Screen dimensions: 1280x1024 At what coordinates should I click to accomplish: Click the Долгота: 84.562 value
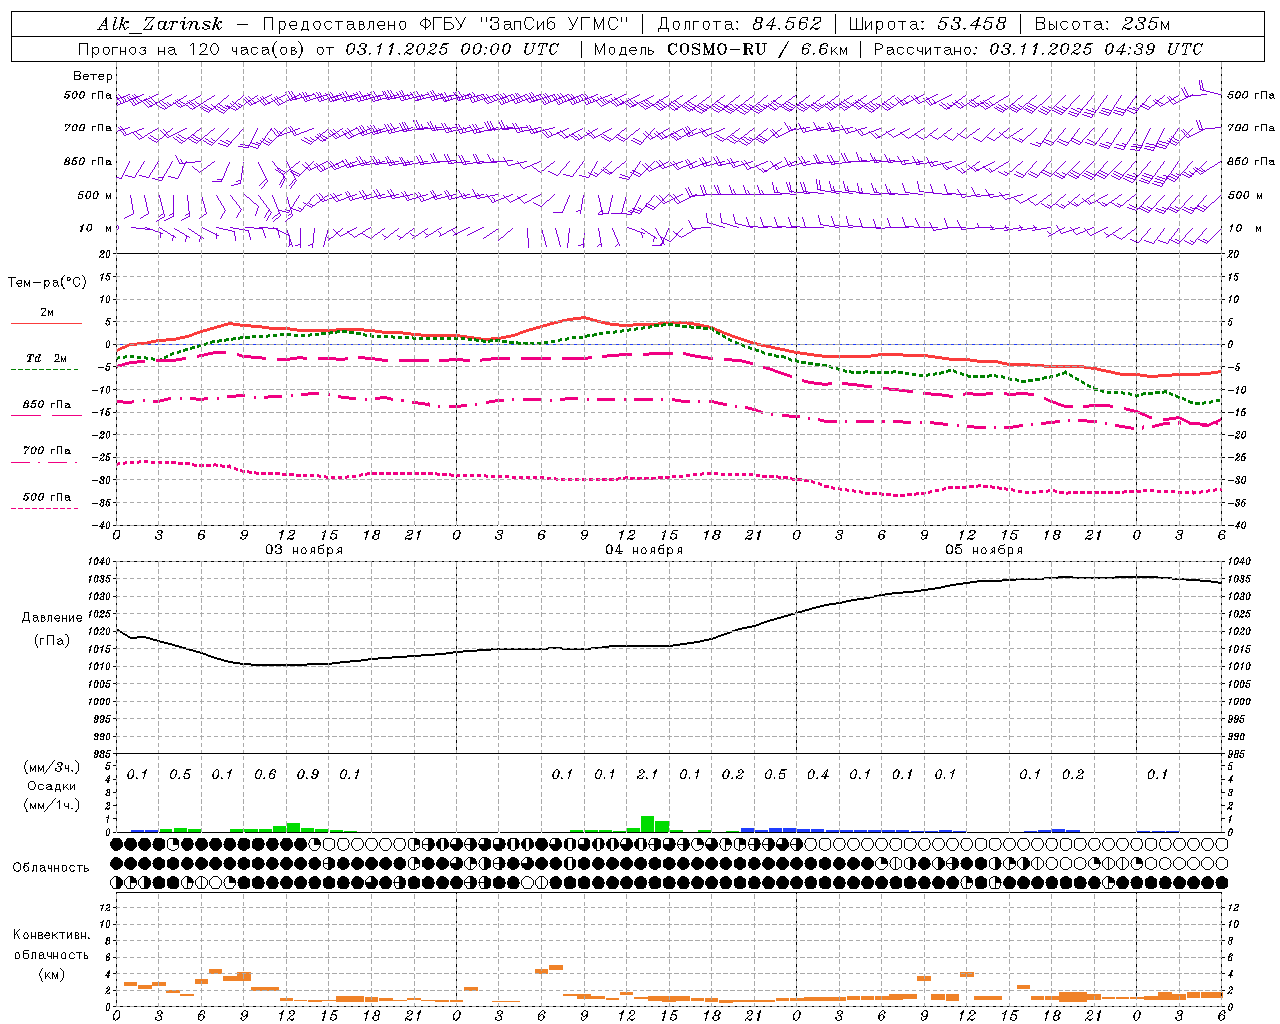tap(739, 24)
